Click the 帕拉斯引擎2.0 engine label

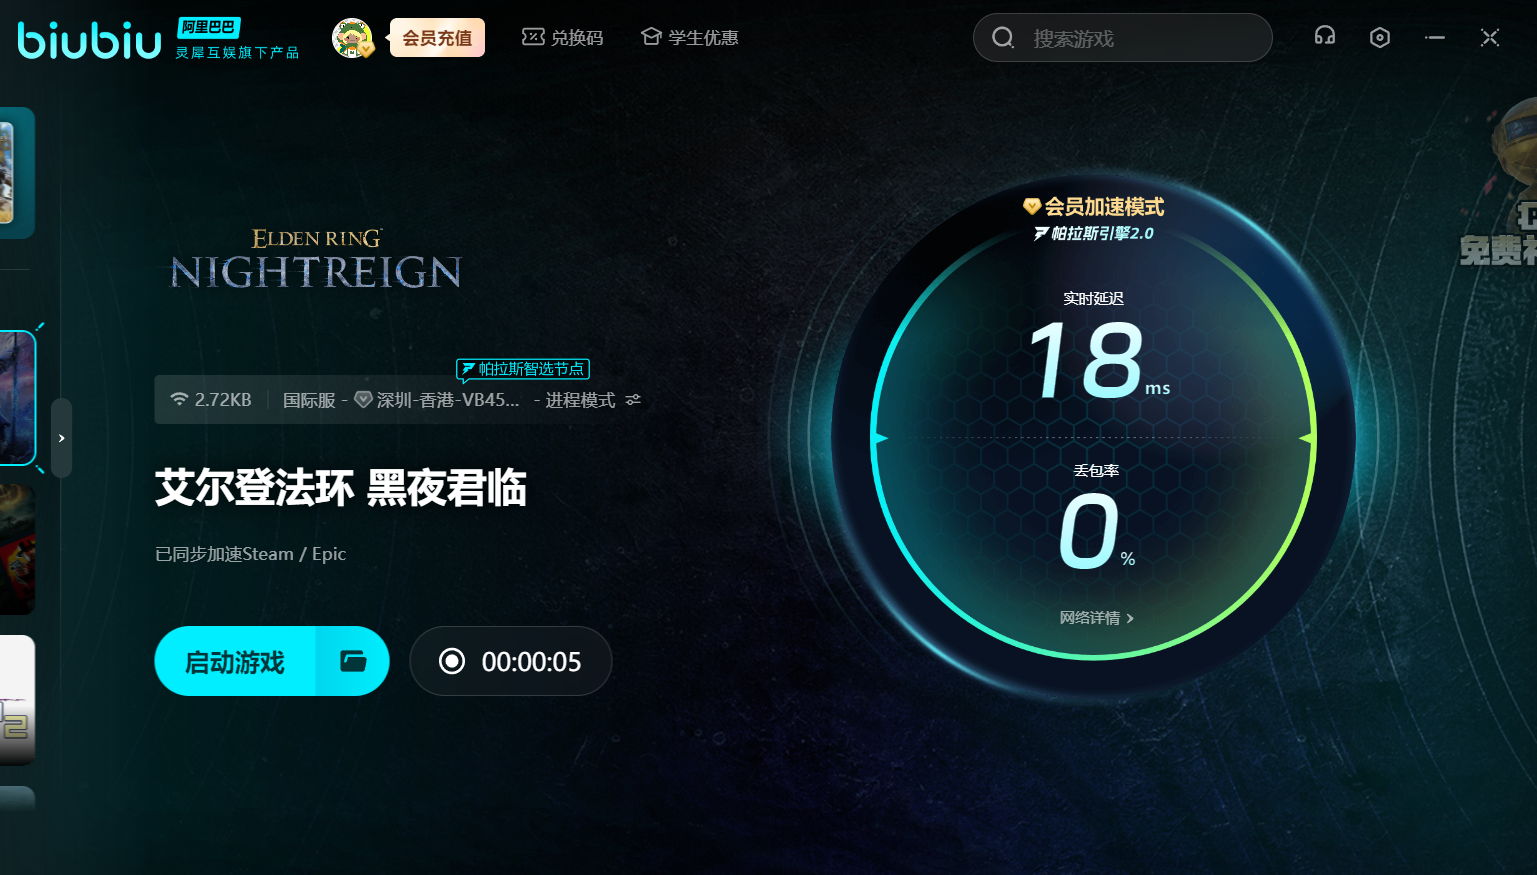(x=1093, y=233)
